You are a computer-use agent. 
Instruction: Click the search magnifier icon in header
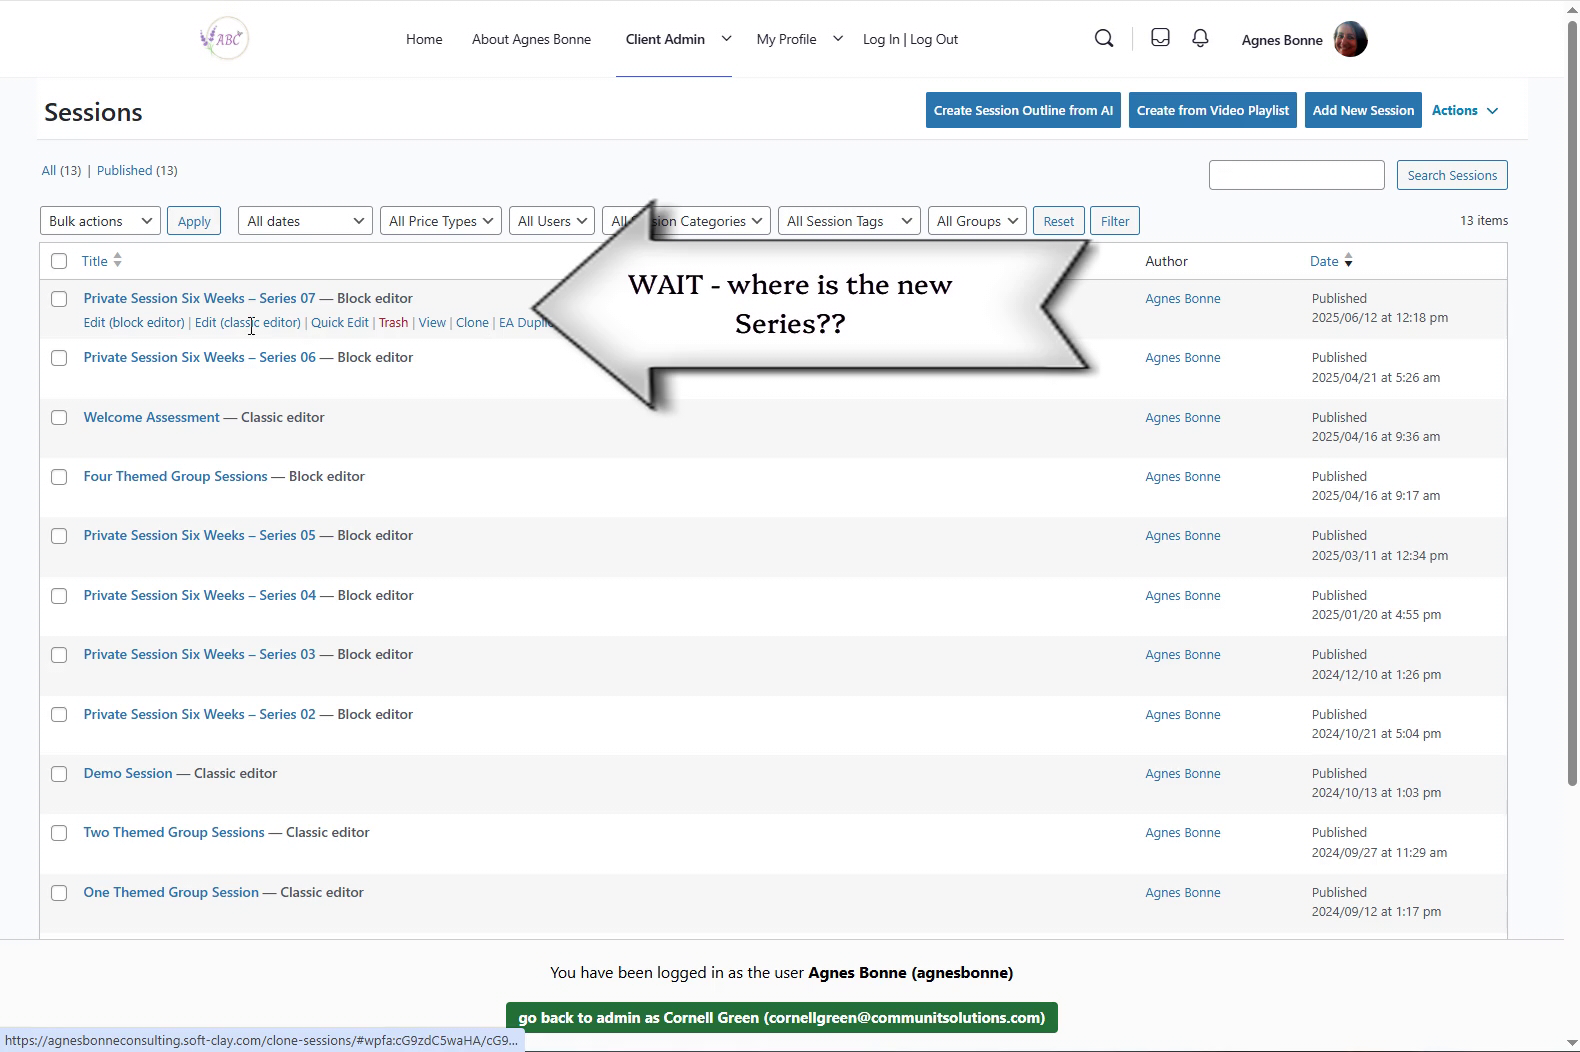click(1104, 39)
